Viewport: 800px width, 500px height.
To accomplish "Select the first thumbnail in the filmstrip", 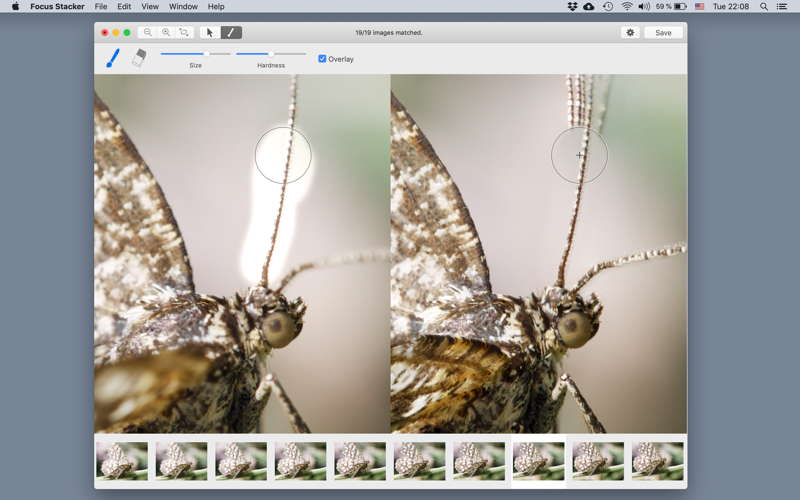I will click(122, 461).
